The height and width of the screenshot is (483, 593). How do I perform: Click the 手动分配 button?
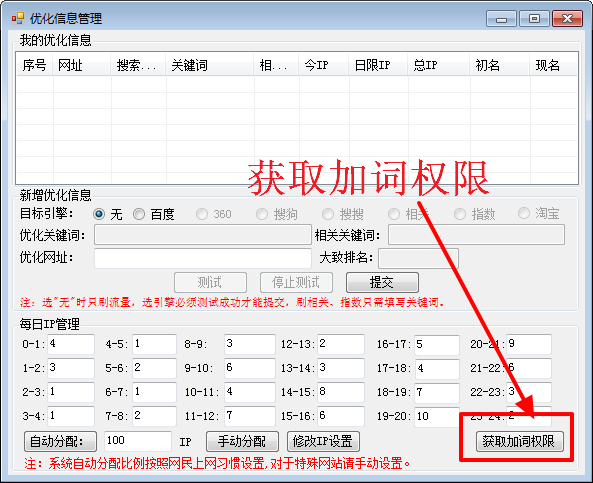(242, 441)
